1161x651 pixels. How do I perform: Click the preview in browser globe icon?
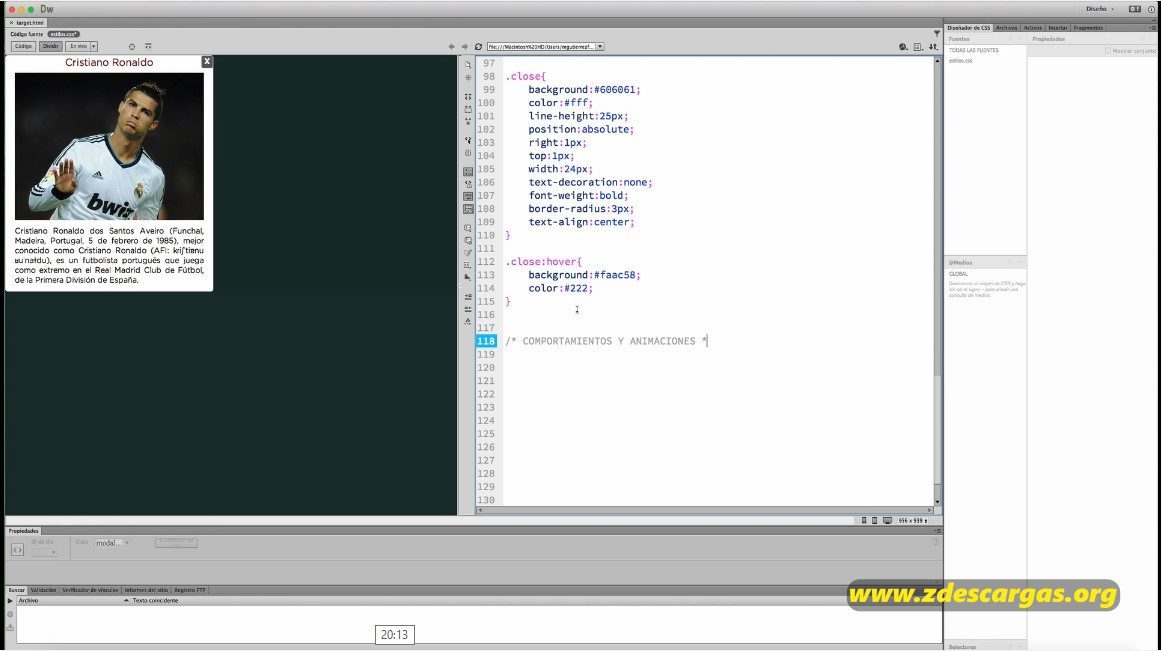[903, 47]
